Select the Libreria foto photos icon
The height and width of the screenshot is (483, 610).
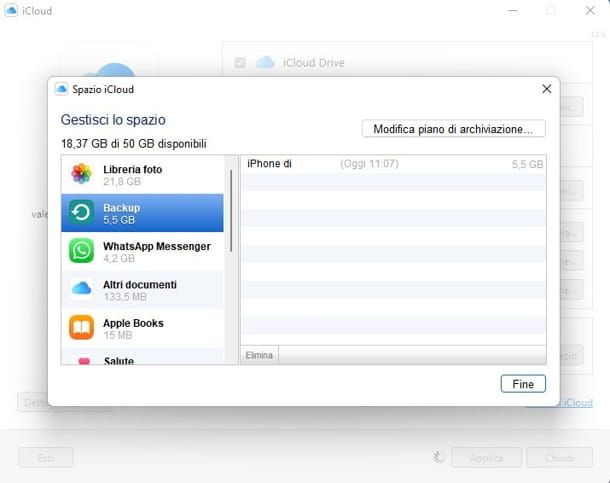(81, 174)
